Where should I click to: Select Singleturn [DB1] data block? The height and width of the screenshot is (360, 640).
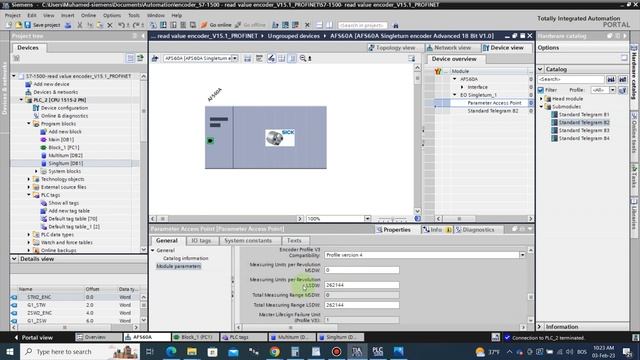(x=65, y=163)
